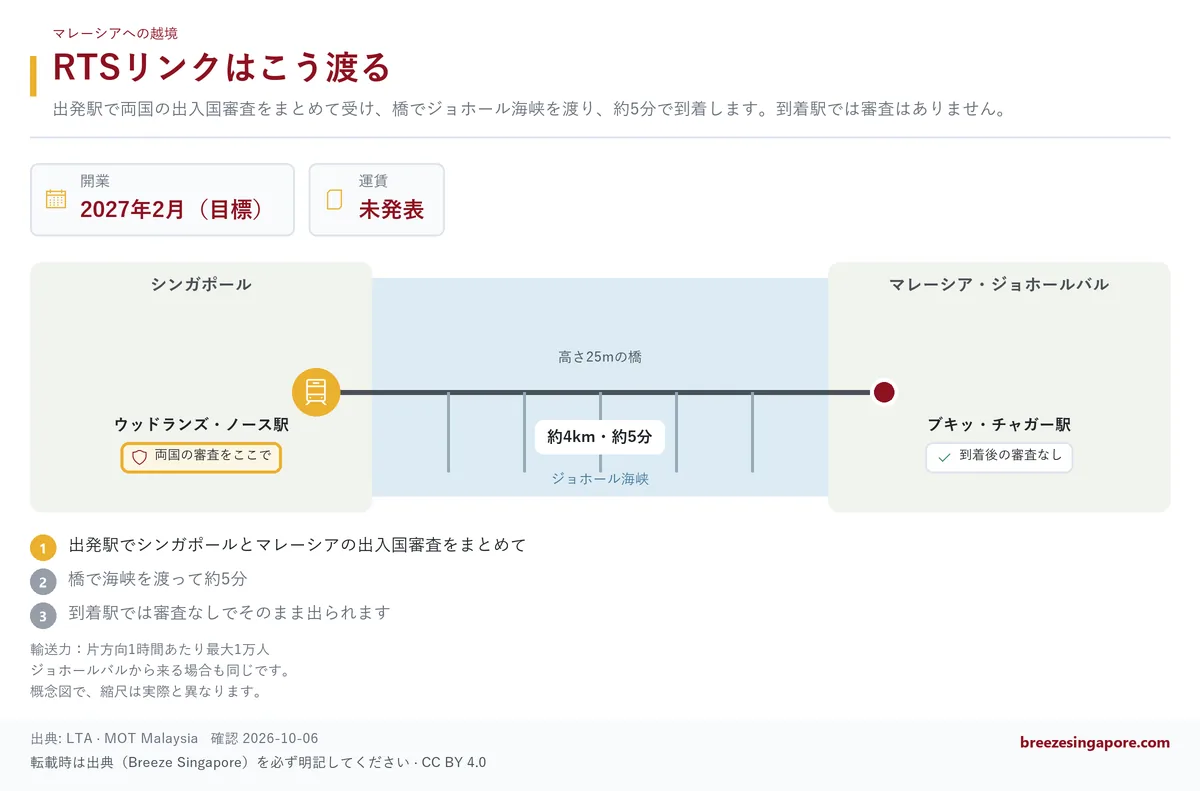Select step 1 yellow number circle

[43, 548]
